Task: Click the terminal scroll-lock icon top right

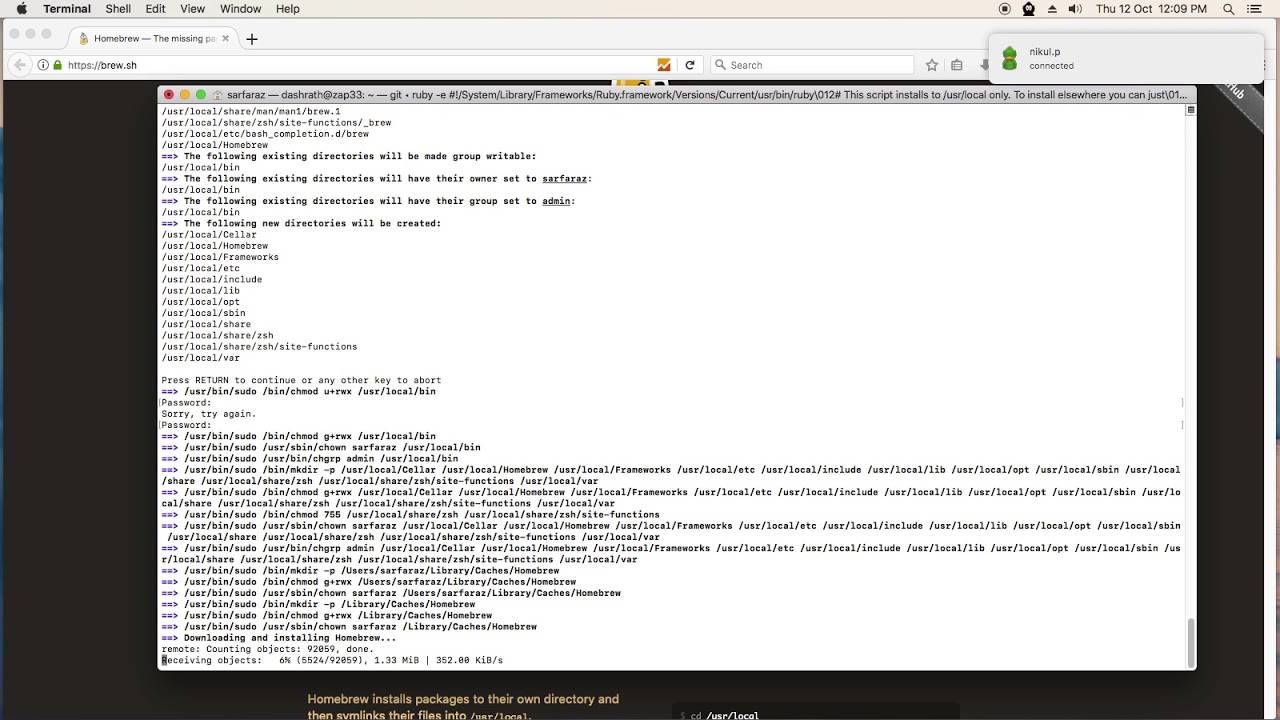Action: tap(1190, 110)
